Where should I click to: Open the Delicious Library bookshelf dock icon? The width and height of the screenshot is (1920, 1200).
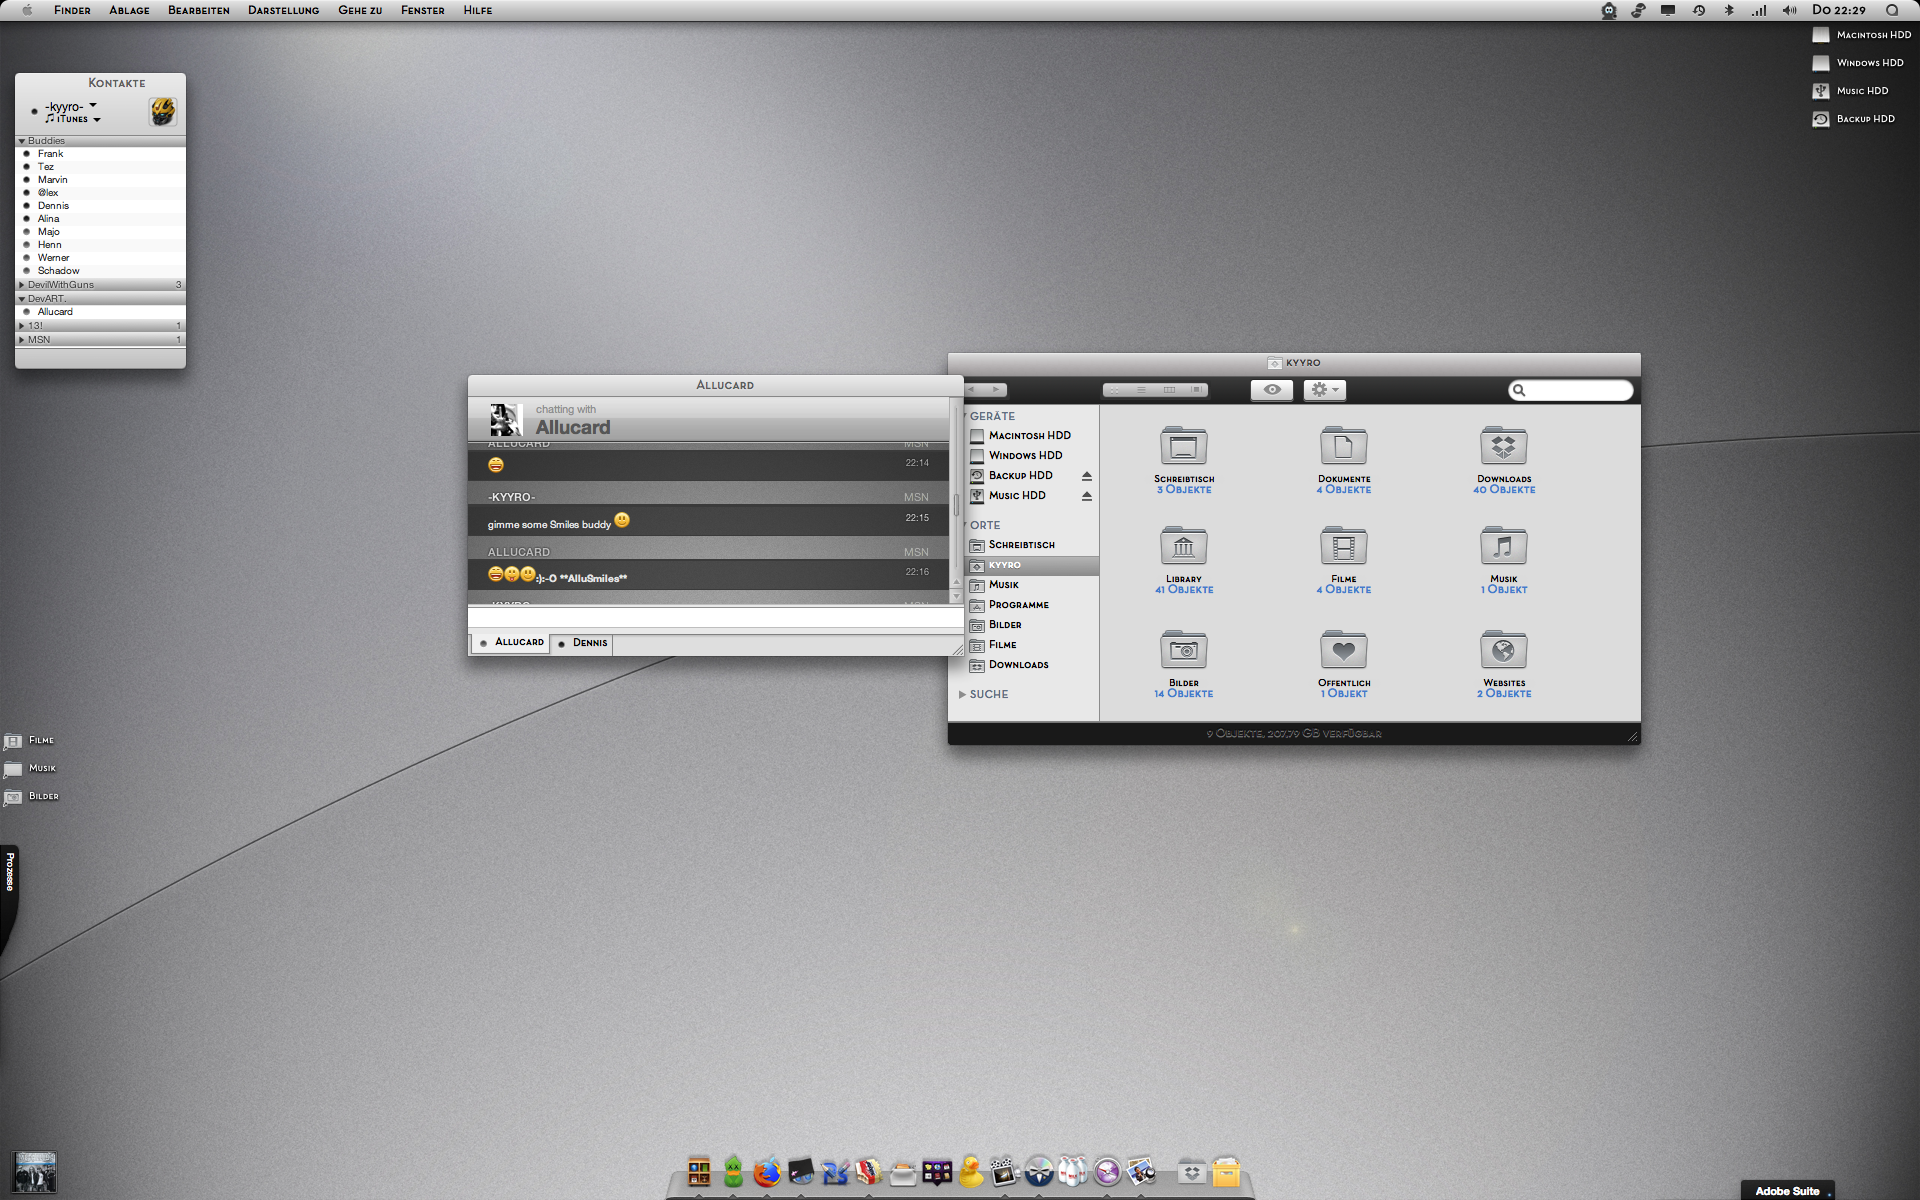coord(699,1171)
